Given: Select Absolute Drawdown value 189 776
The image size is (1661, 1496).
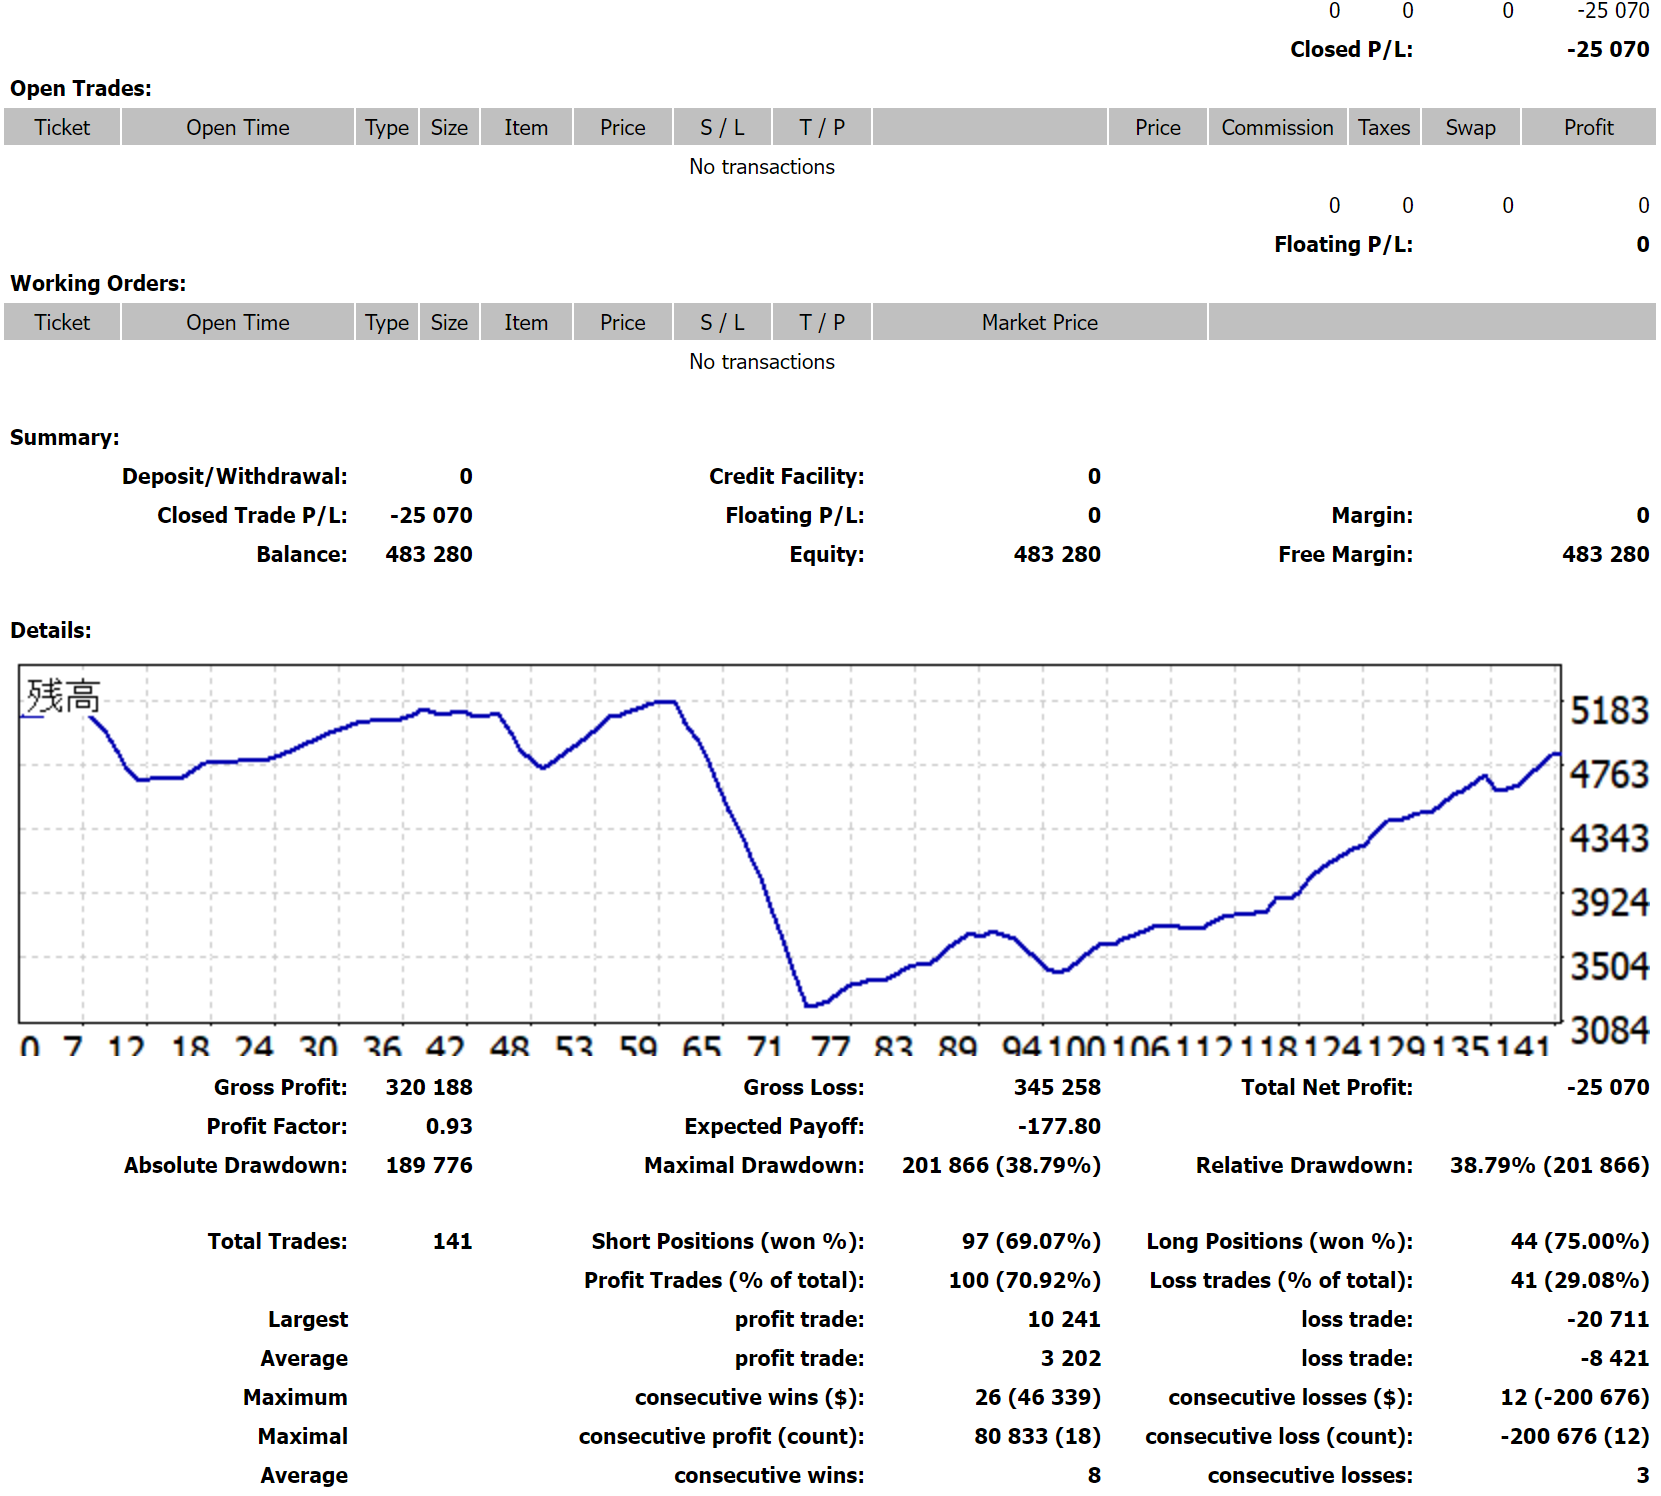Looking at the screenshot, I should coord(429,1165).
